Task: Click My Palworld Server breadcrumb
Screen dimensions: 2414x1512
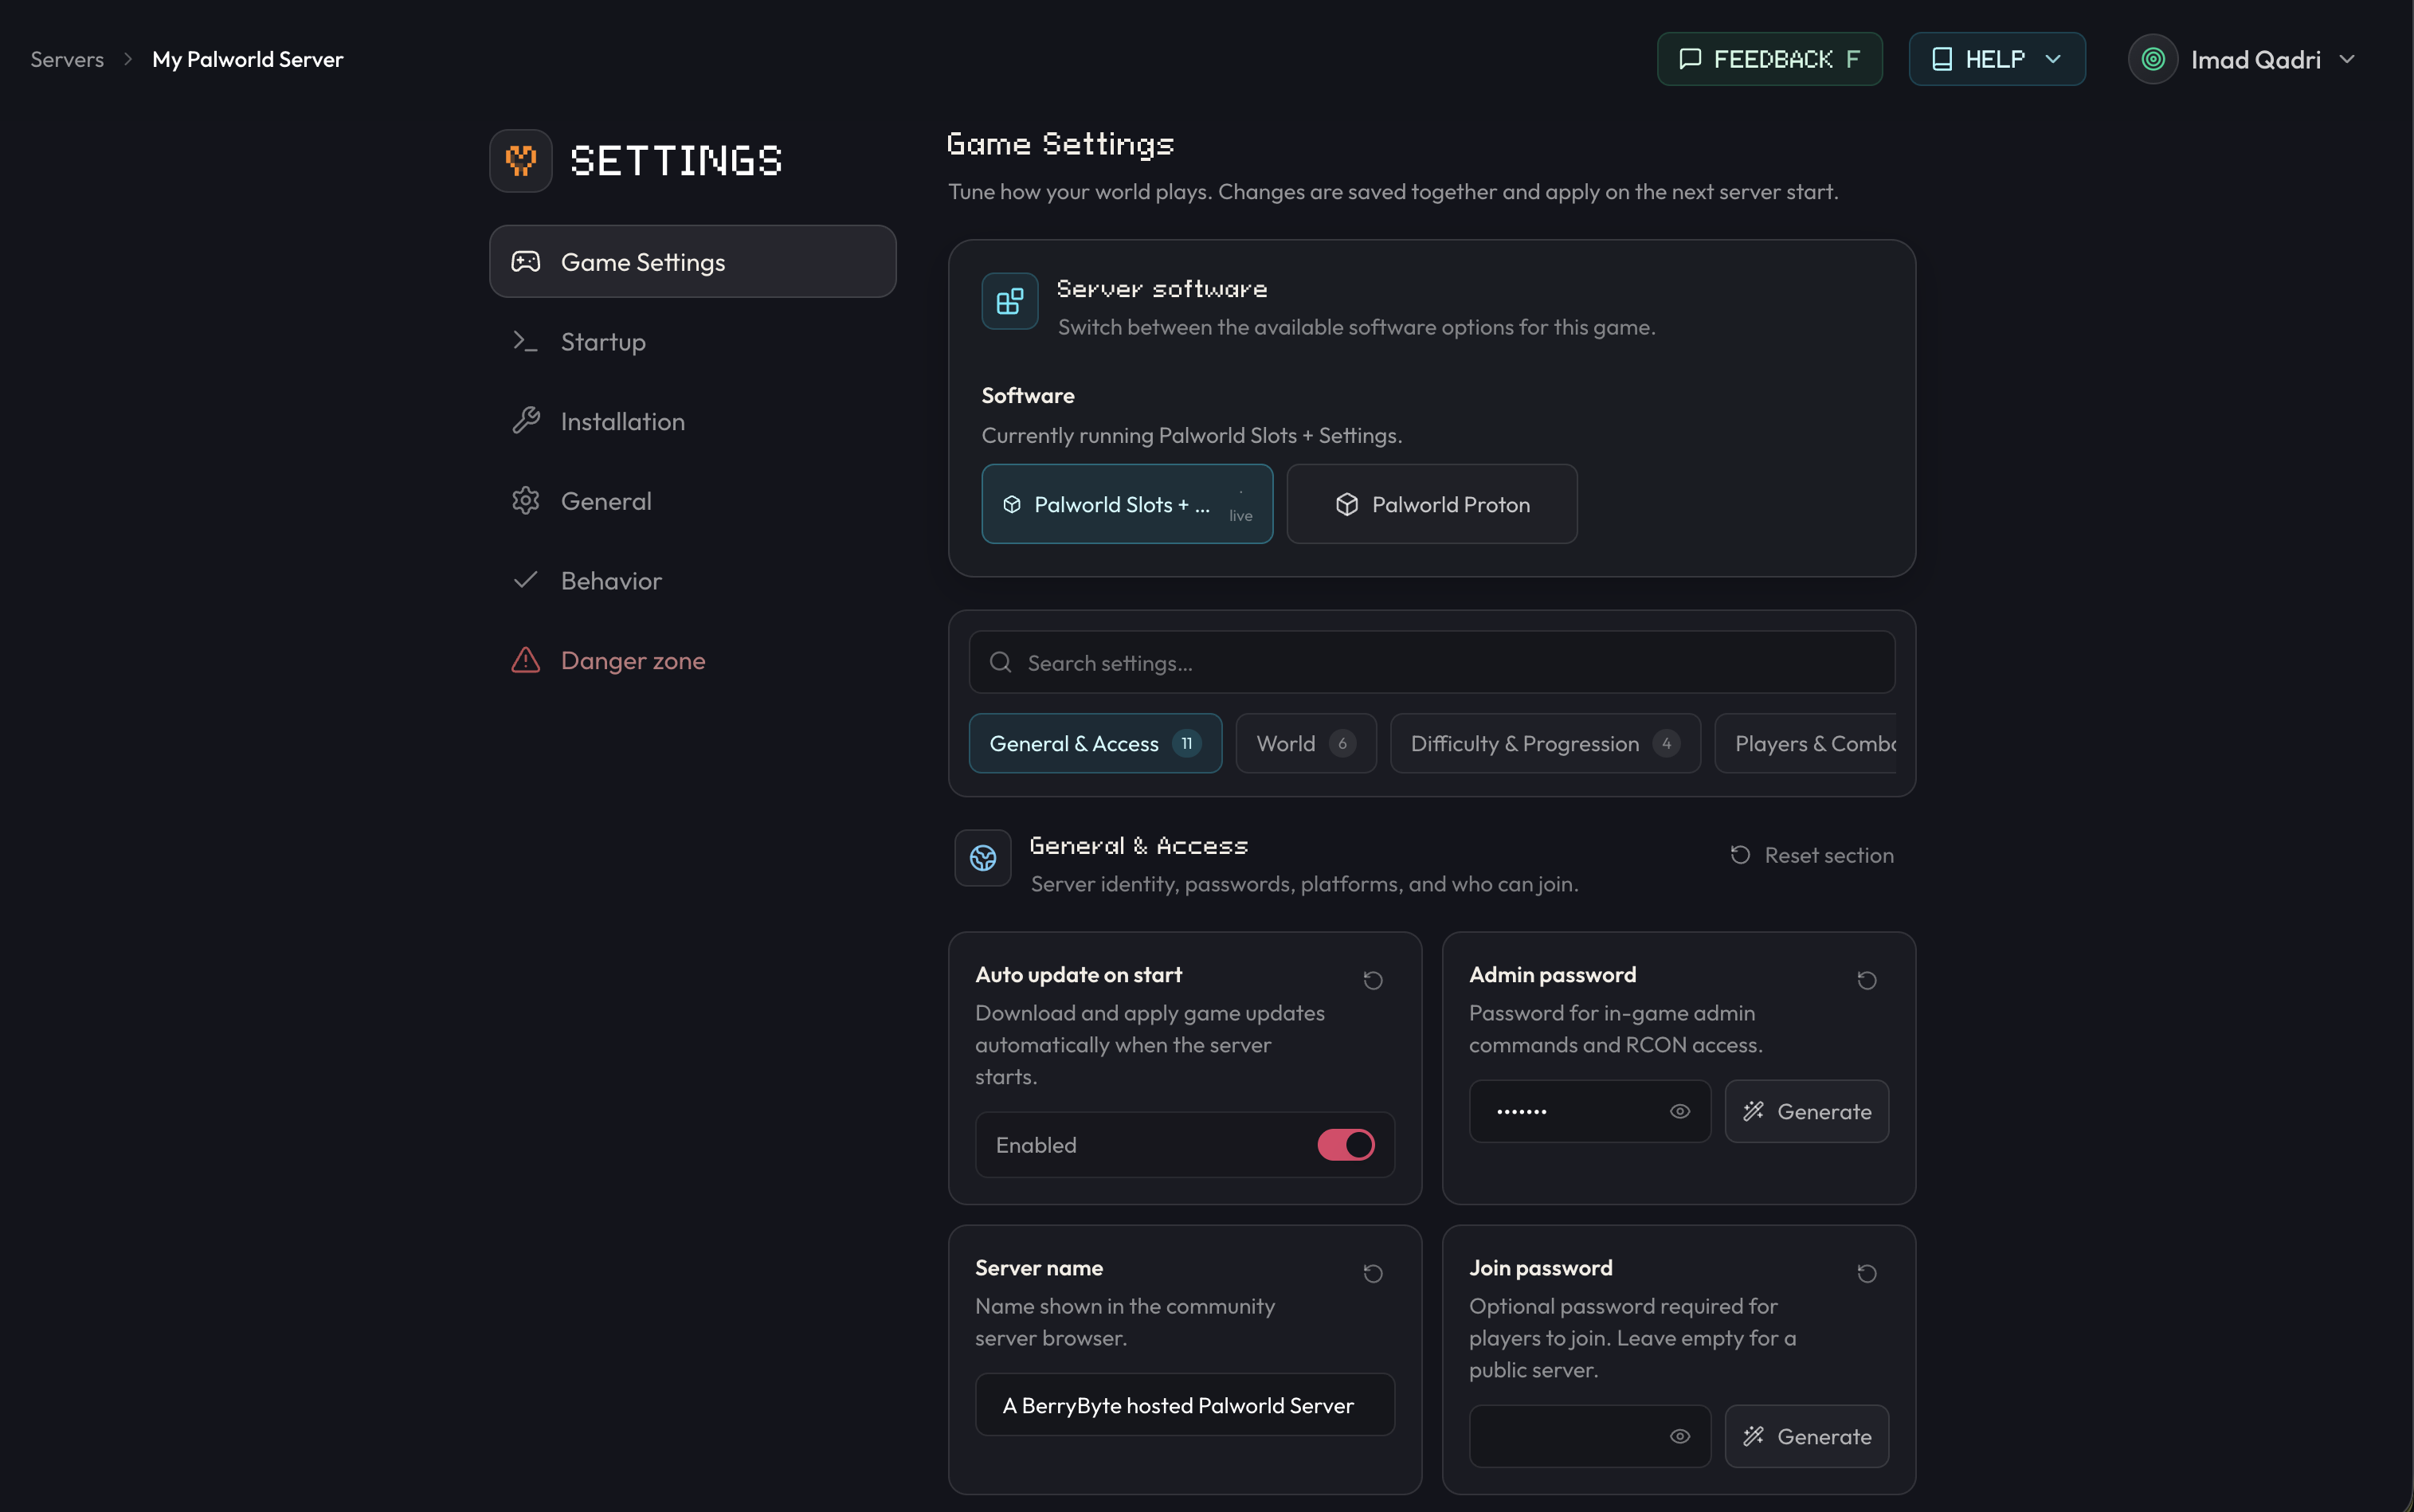Action: (247, 59)
